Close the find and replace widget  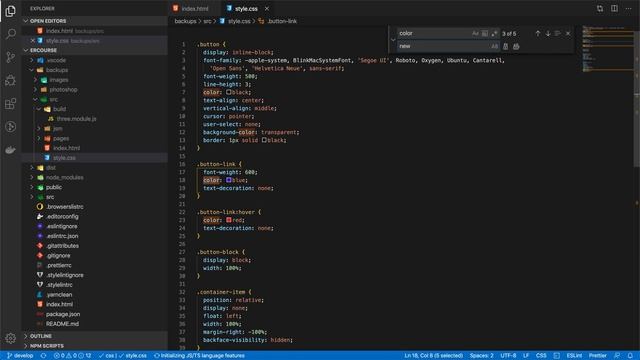568,33
